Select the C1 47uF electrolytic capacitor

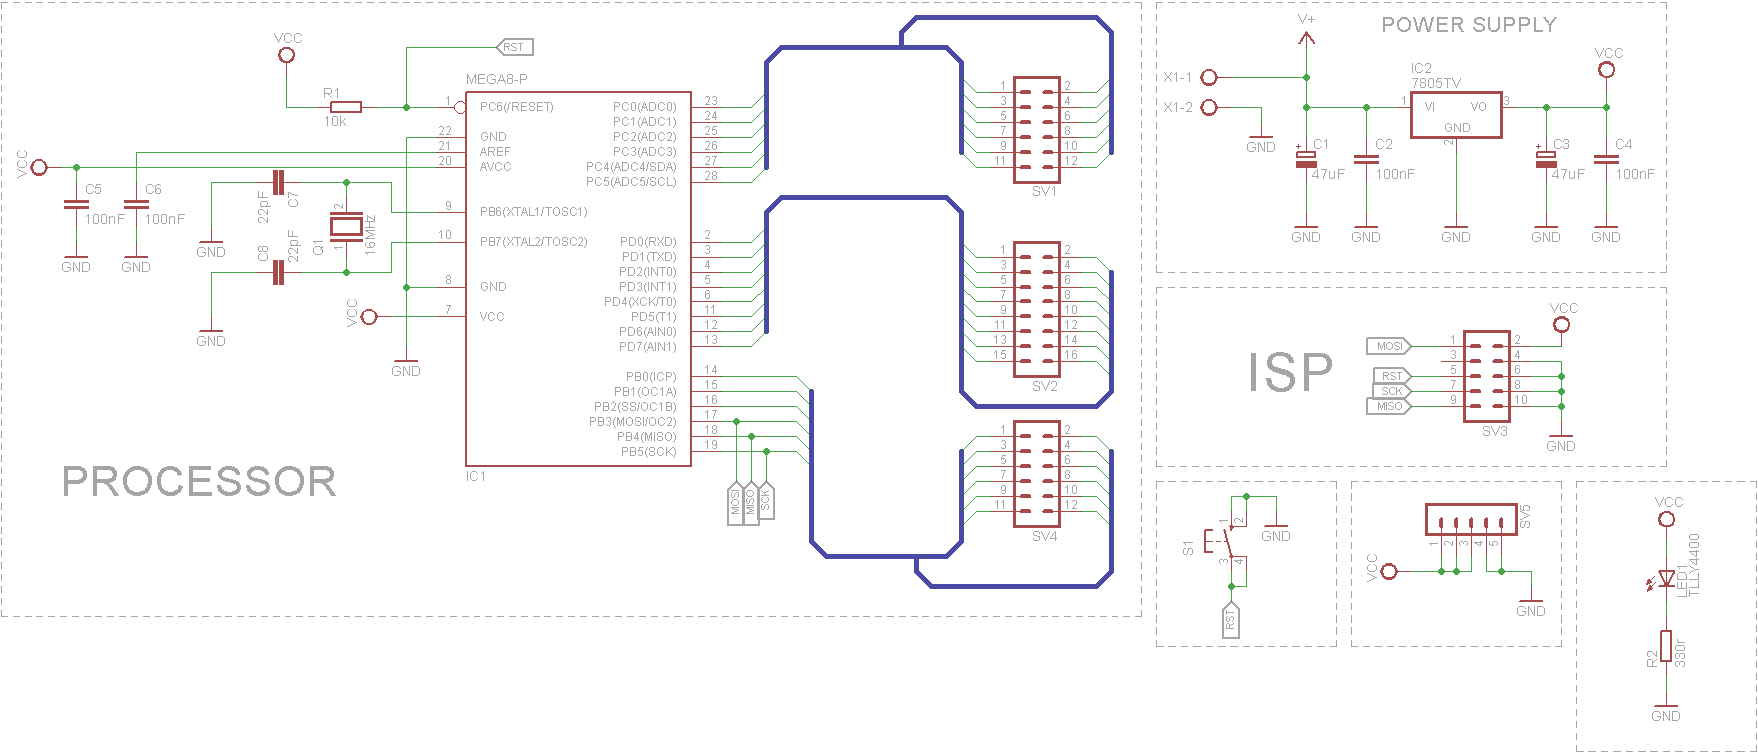coord(1305,159)
